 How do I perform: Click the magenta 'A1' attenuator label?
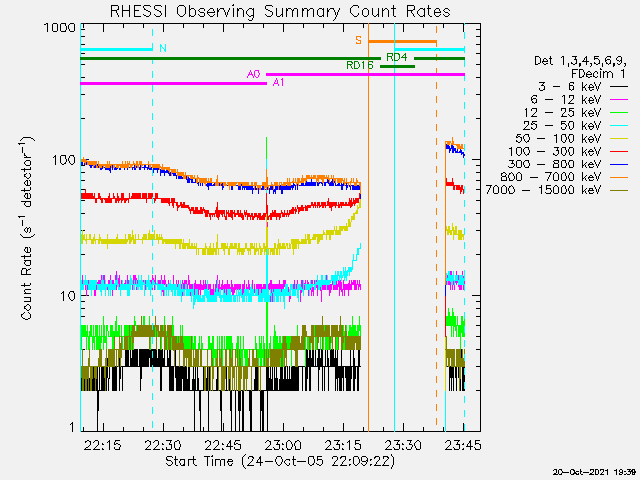[278, 82]
